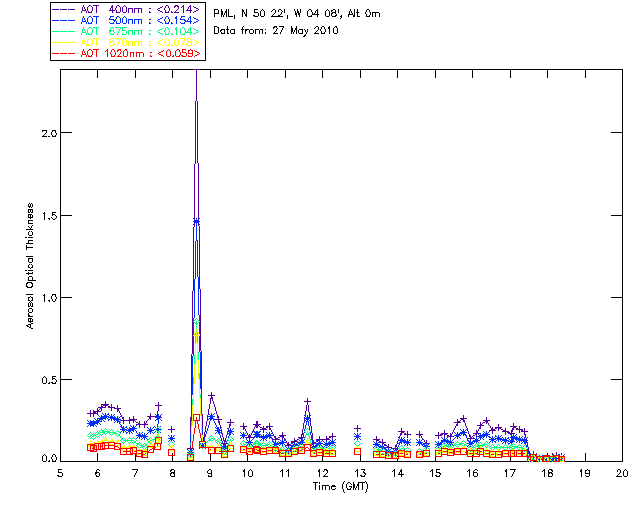This screenshot has height=512, width=640.
Task: Click the PML location header text
Action: tap(297, 14)
